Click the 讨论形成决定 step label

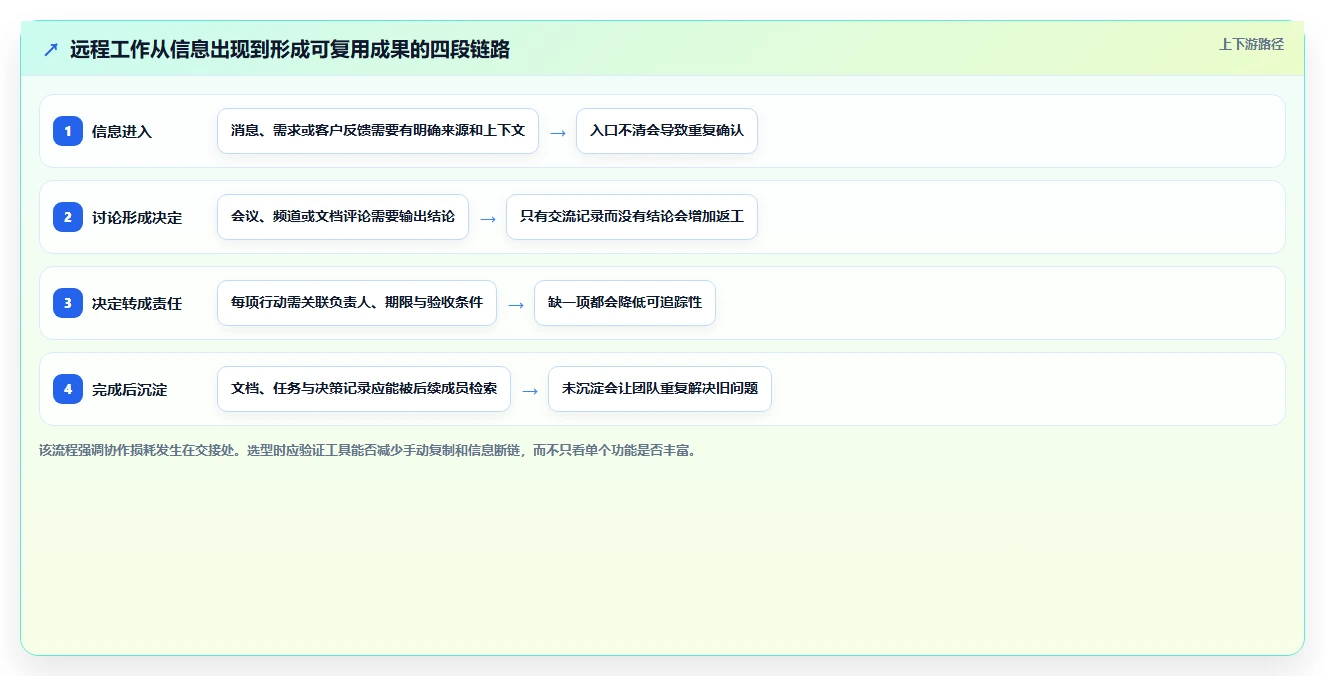pyautogui.click(x=137, y=217)
